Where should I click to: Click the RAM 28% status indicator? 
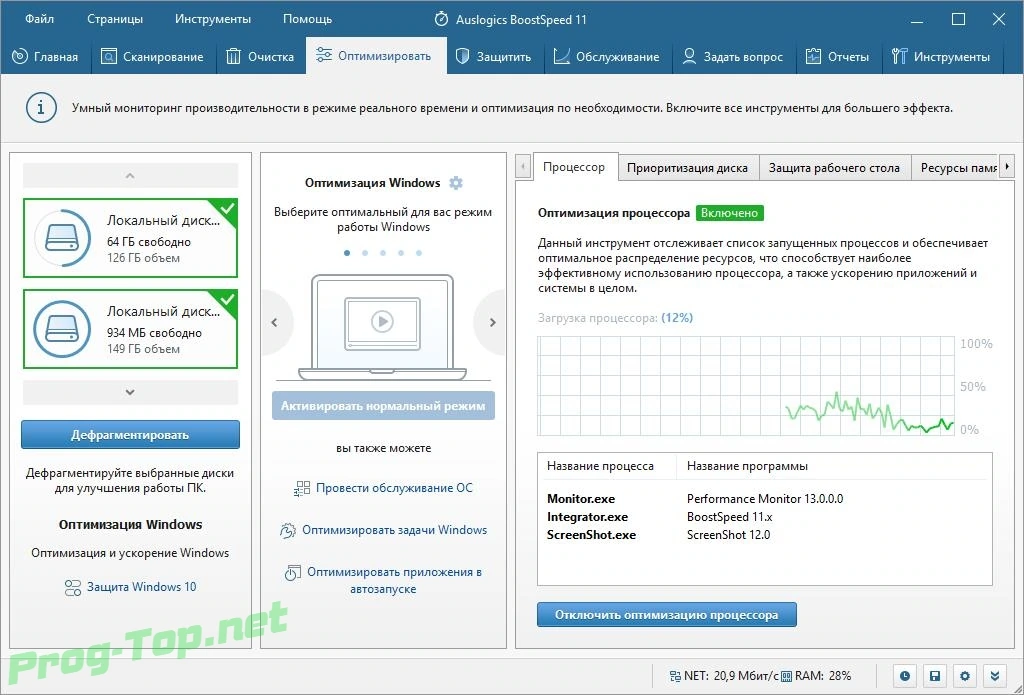(816, 676)
